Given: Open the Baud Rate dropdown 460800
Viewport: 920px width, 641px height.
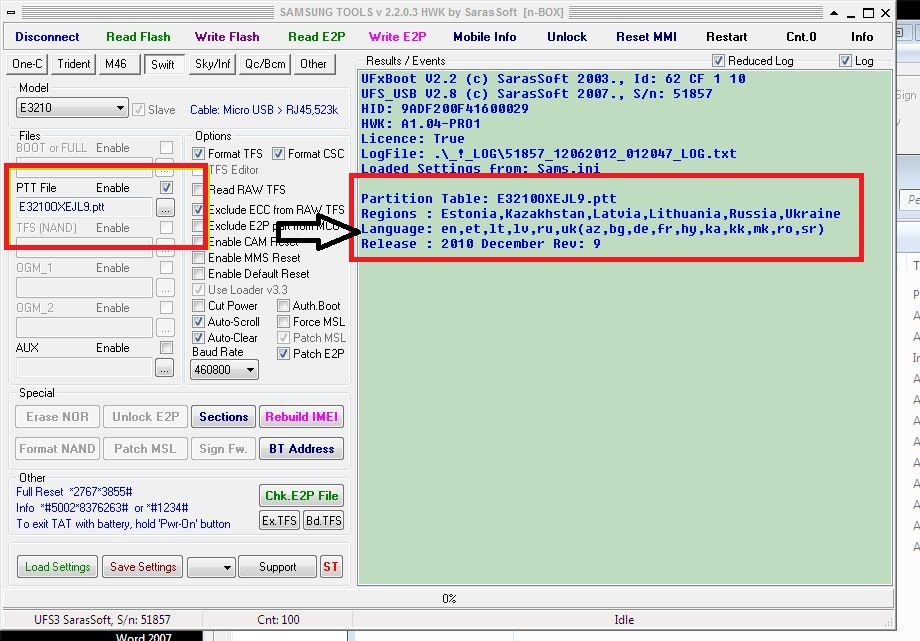Looking at the screenshot, I should tap(224, 370).
